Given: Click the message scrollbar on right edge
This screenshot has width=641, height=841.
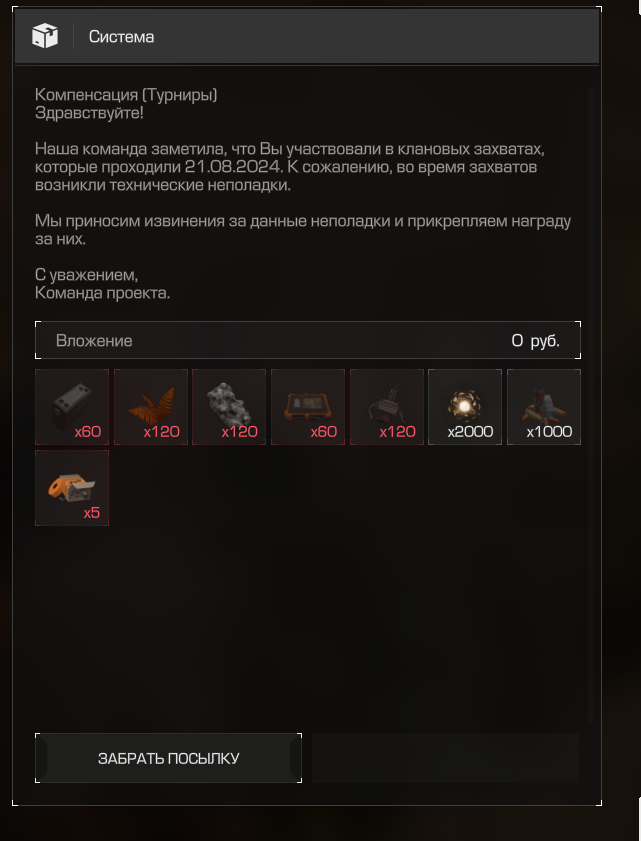Looking at the screenshot, I should coord(592,405).
